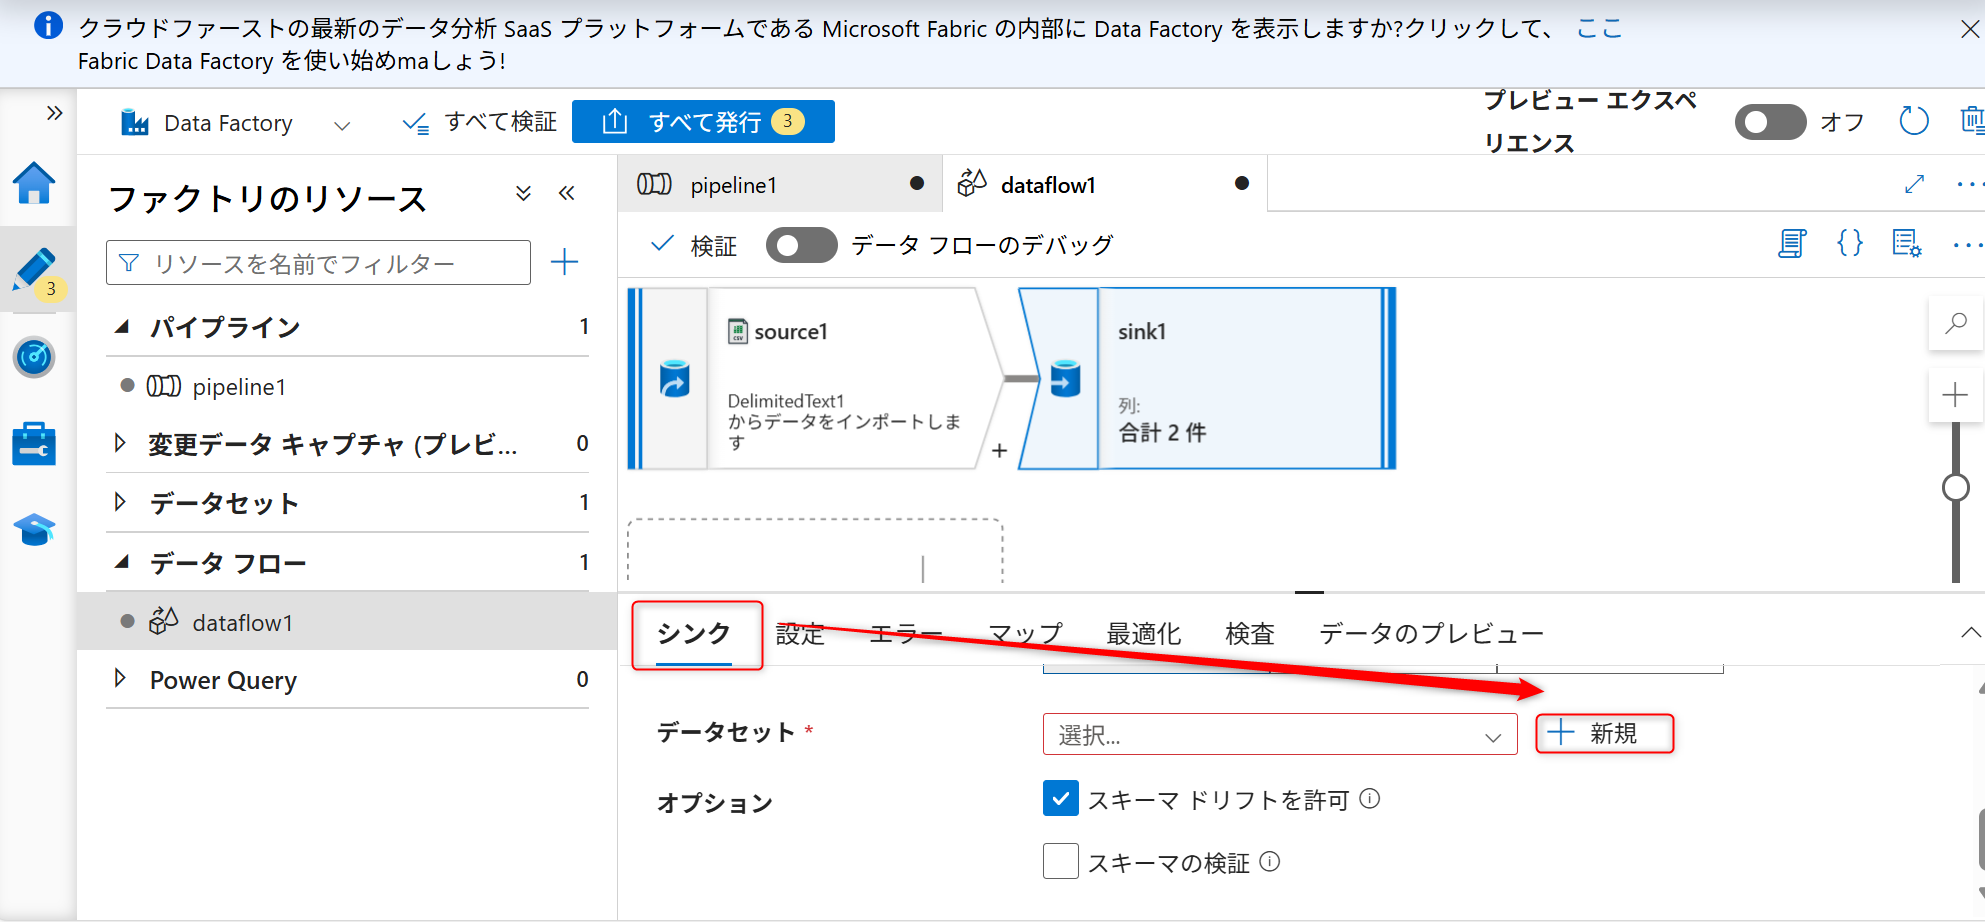
Task: Click the canvas zoom slider handle
Action: click(1955, 488)
